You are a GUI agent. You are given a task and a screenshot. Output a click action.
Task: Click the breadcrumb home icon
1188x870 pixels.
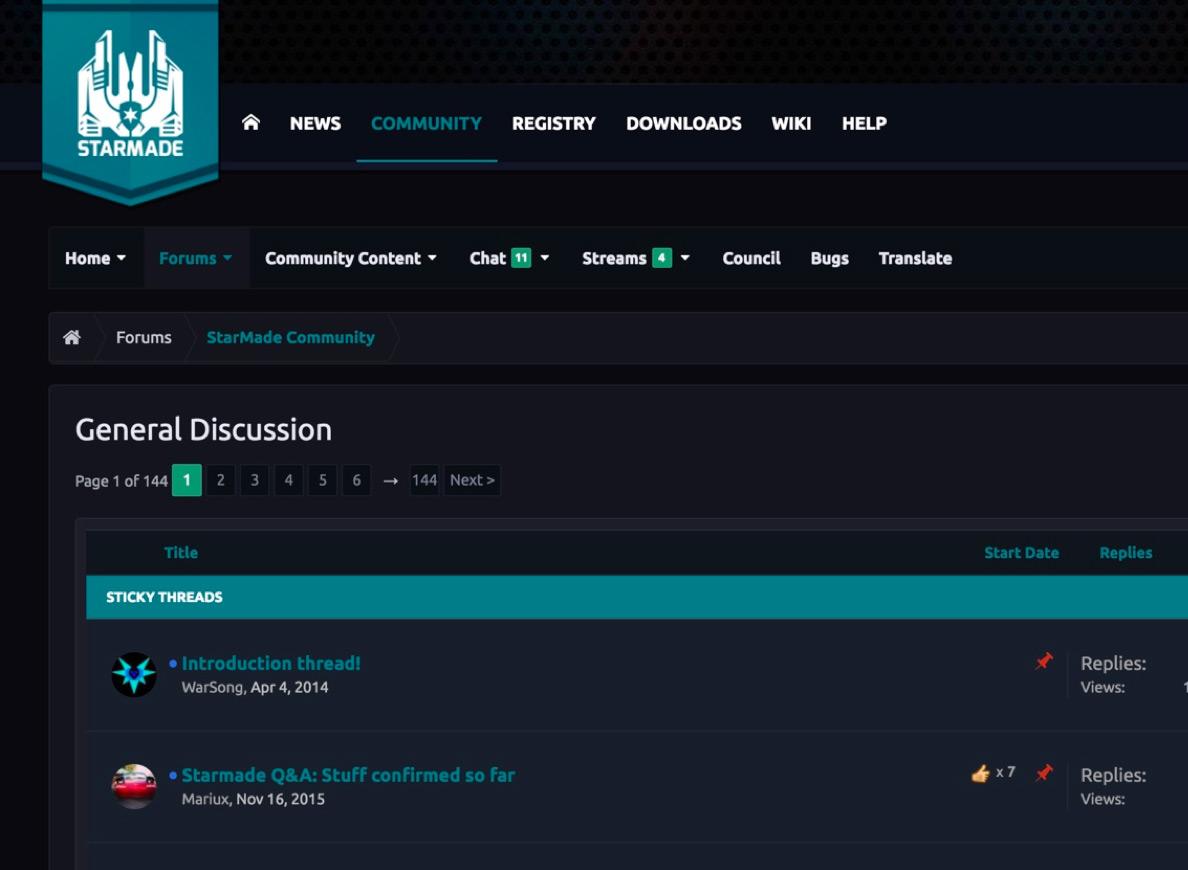pyautogui.click(x=72, y=338)
